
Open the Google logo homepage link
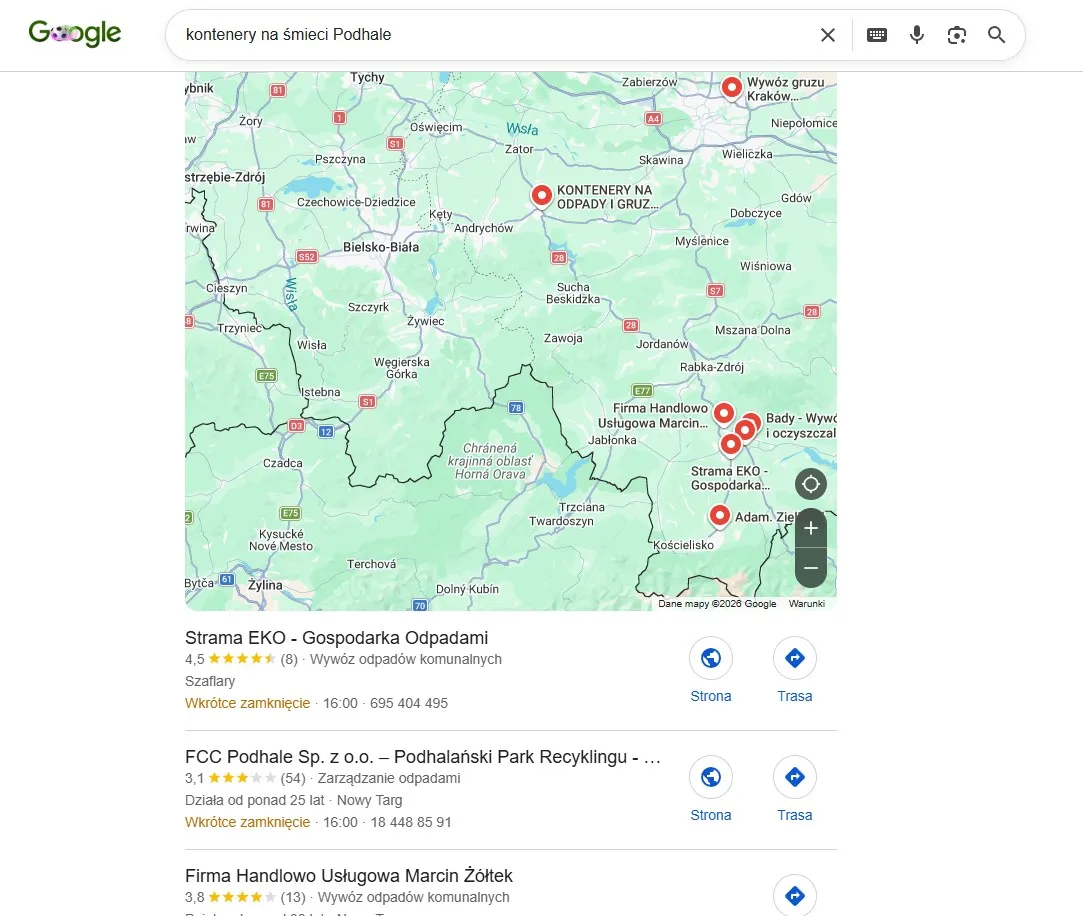75,33
